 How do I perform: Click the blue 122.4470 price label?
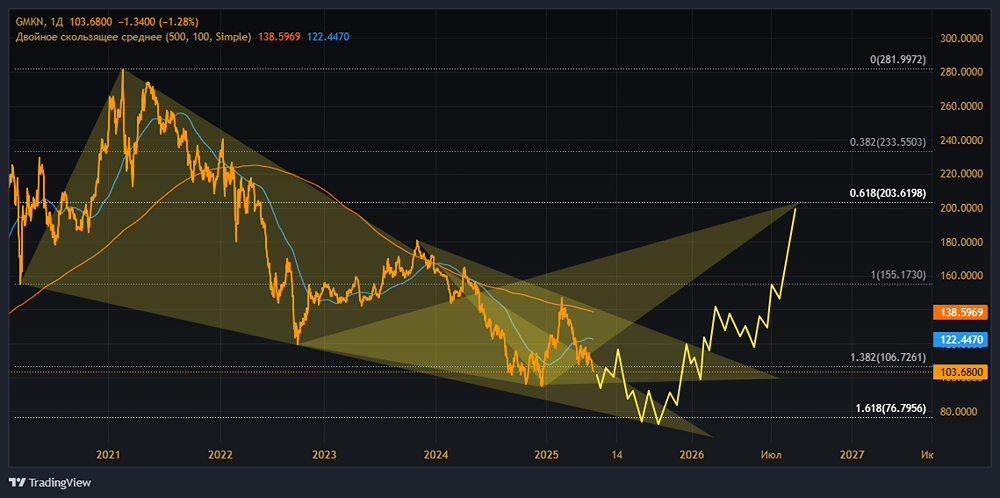pyautogui.click(x=962, y=339)
